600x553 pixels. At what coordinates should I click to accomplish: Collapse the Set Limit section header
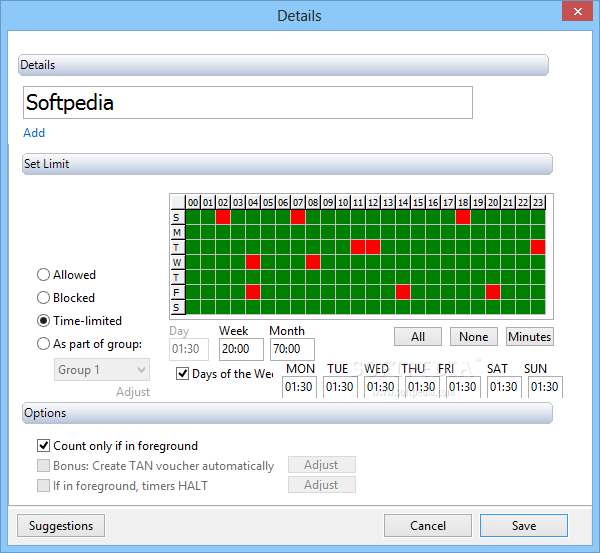coord(287,164)
